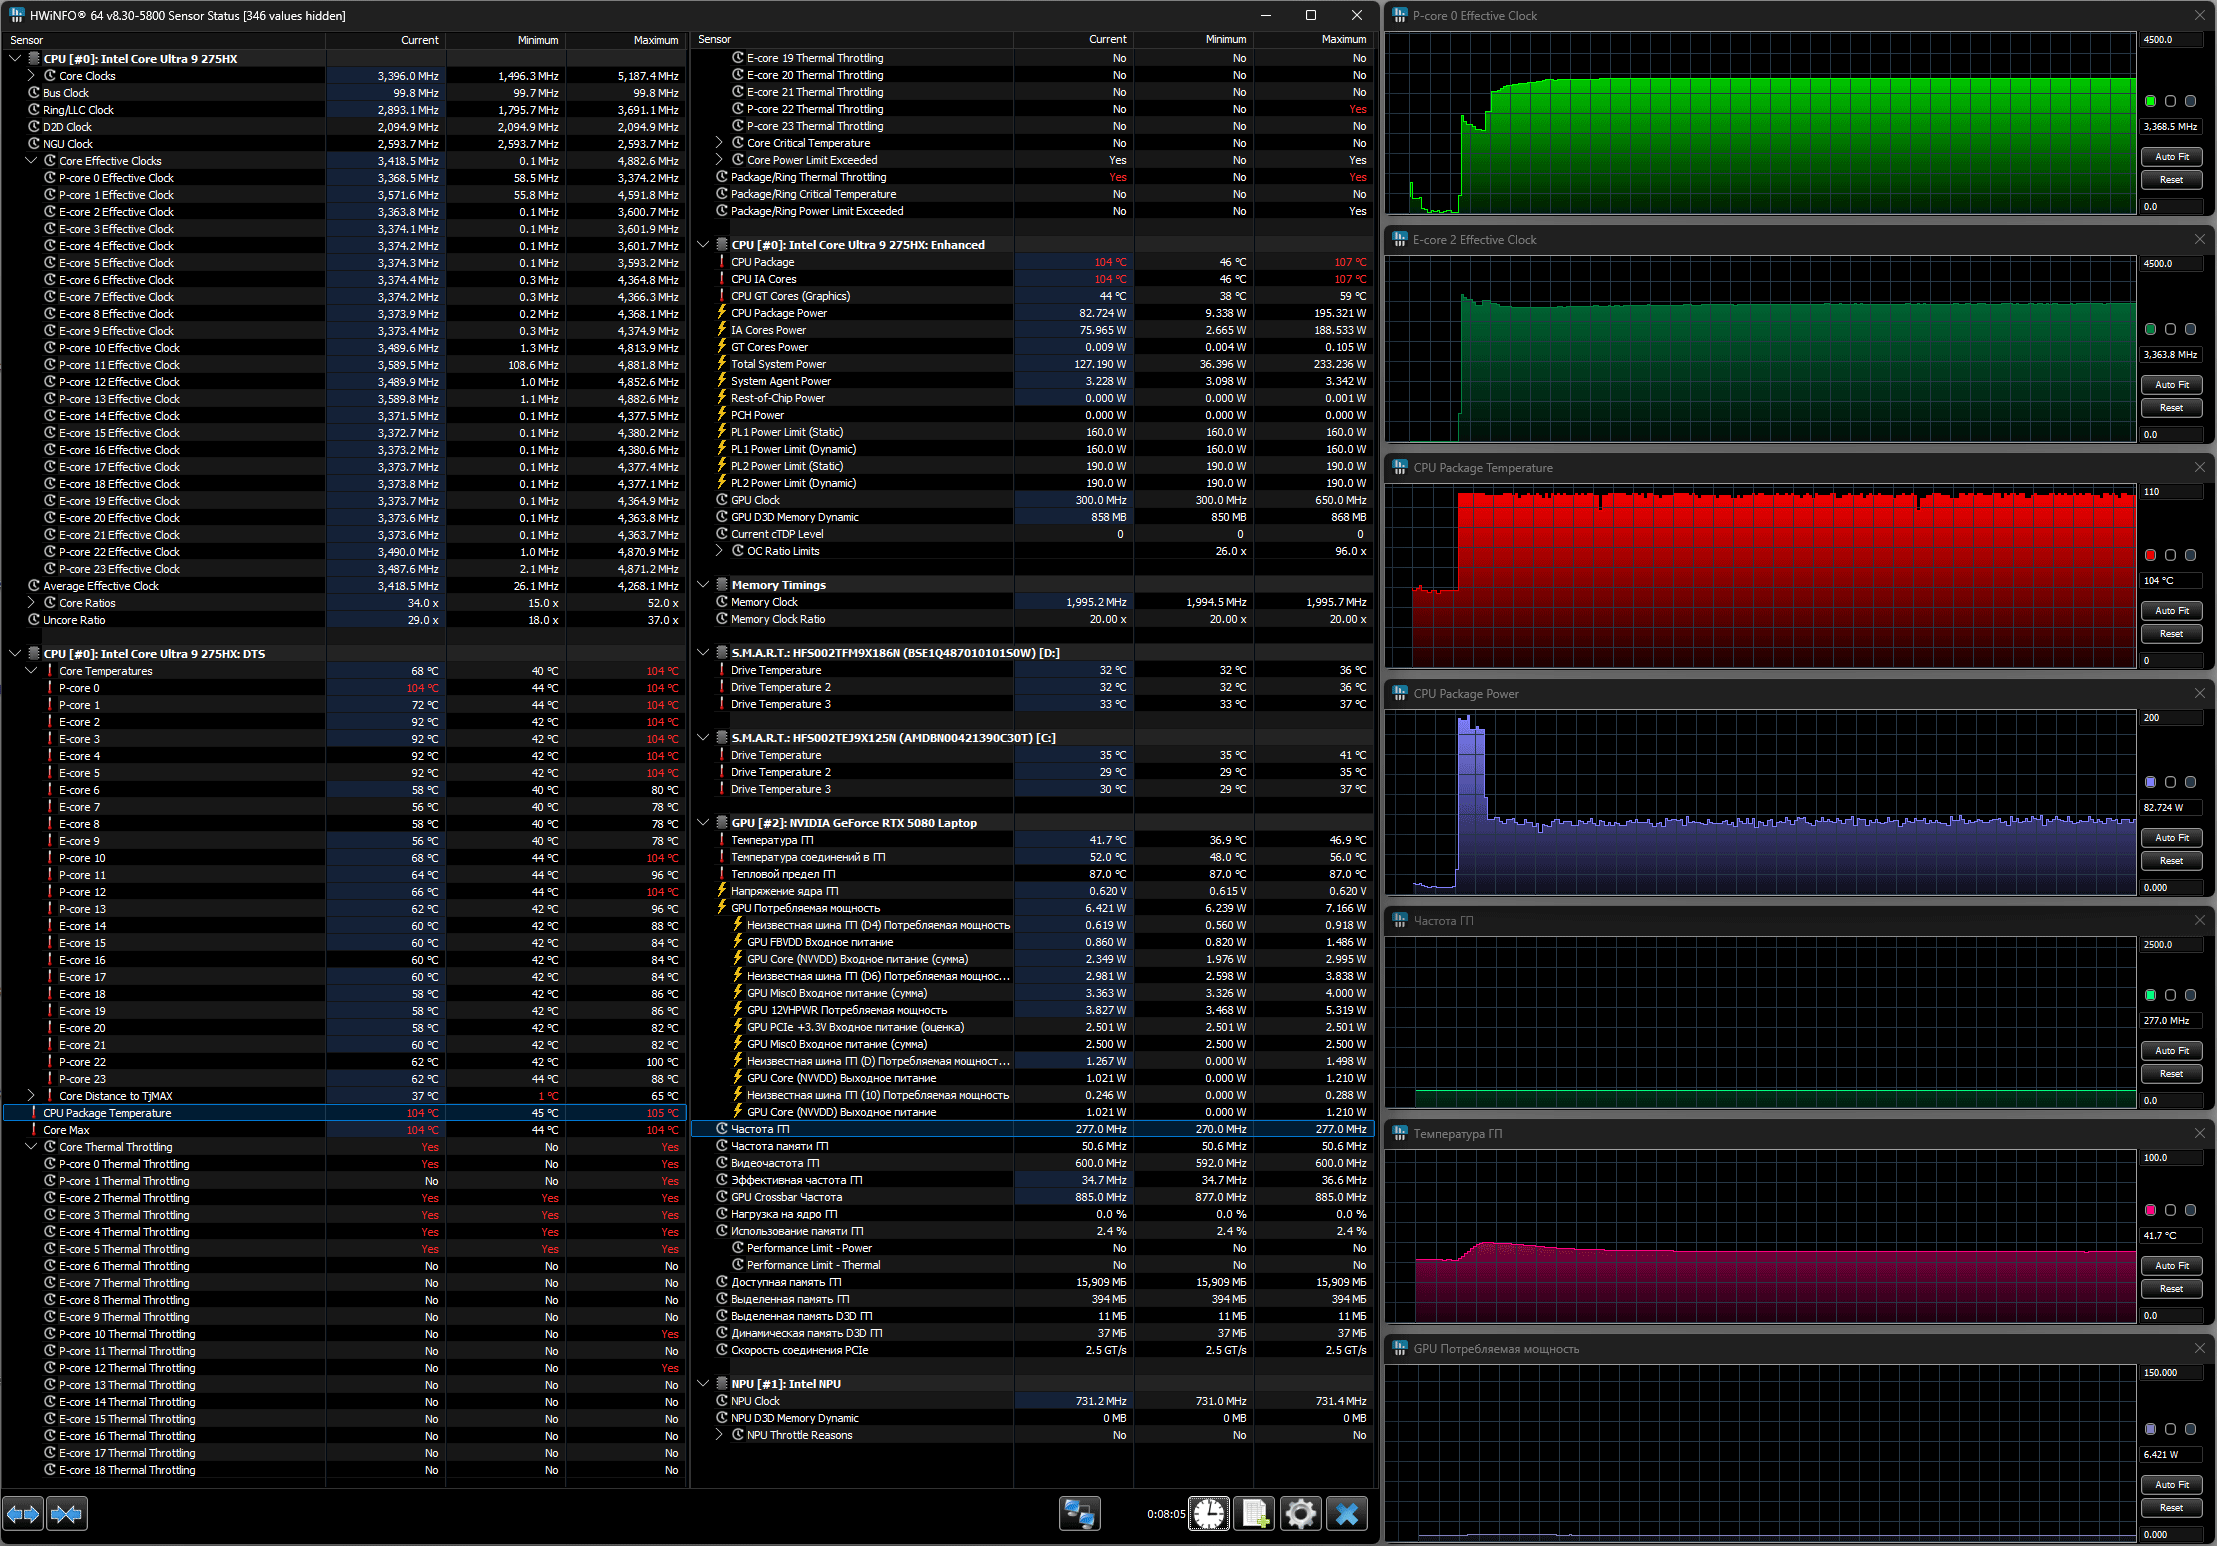Screen dimensions: 2217x1546
Task: Click the Sensor column header in right panel
Action: pyautogui.click(x=715, y=40)
